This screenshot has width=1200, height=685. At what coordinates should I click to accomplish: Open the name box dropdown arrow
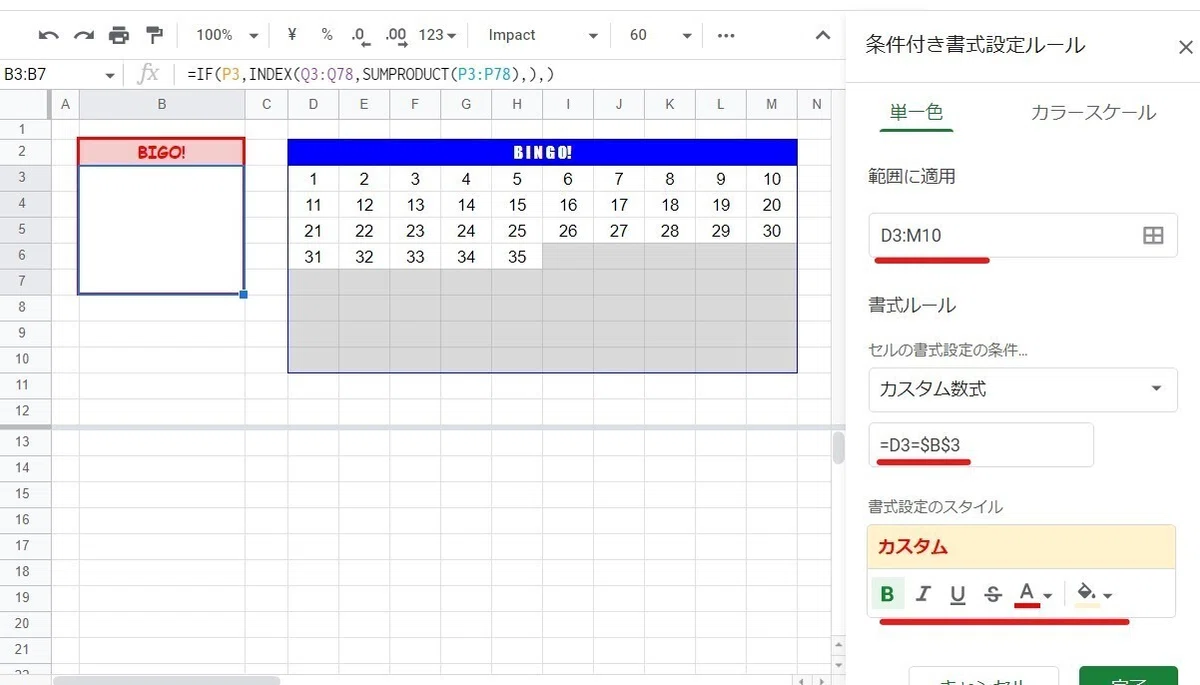tap(110, 75)
